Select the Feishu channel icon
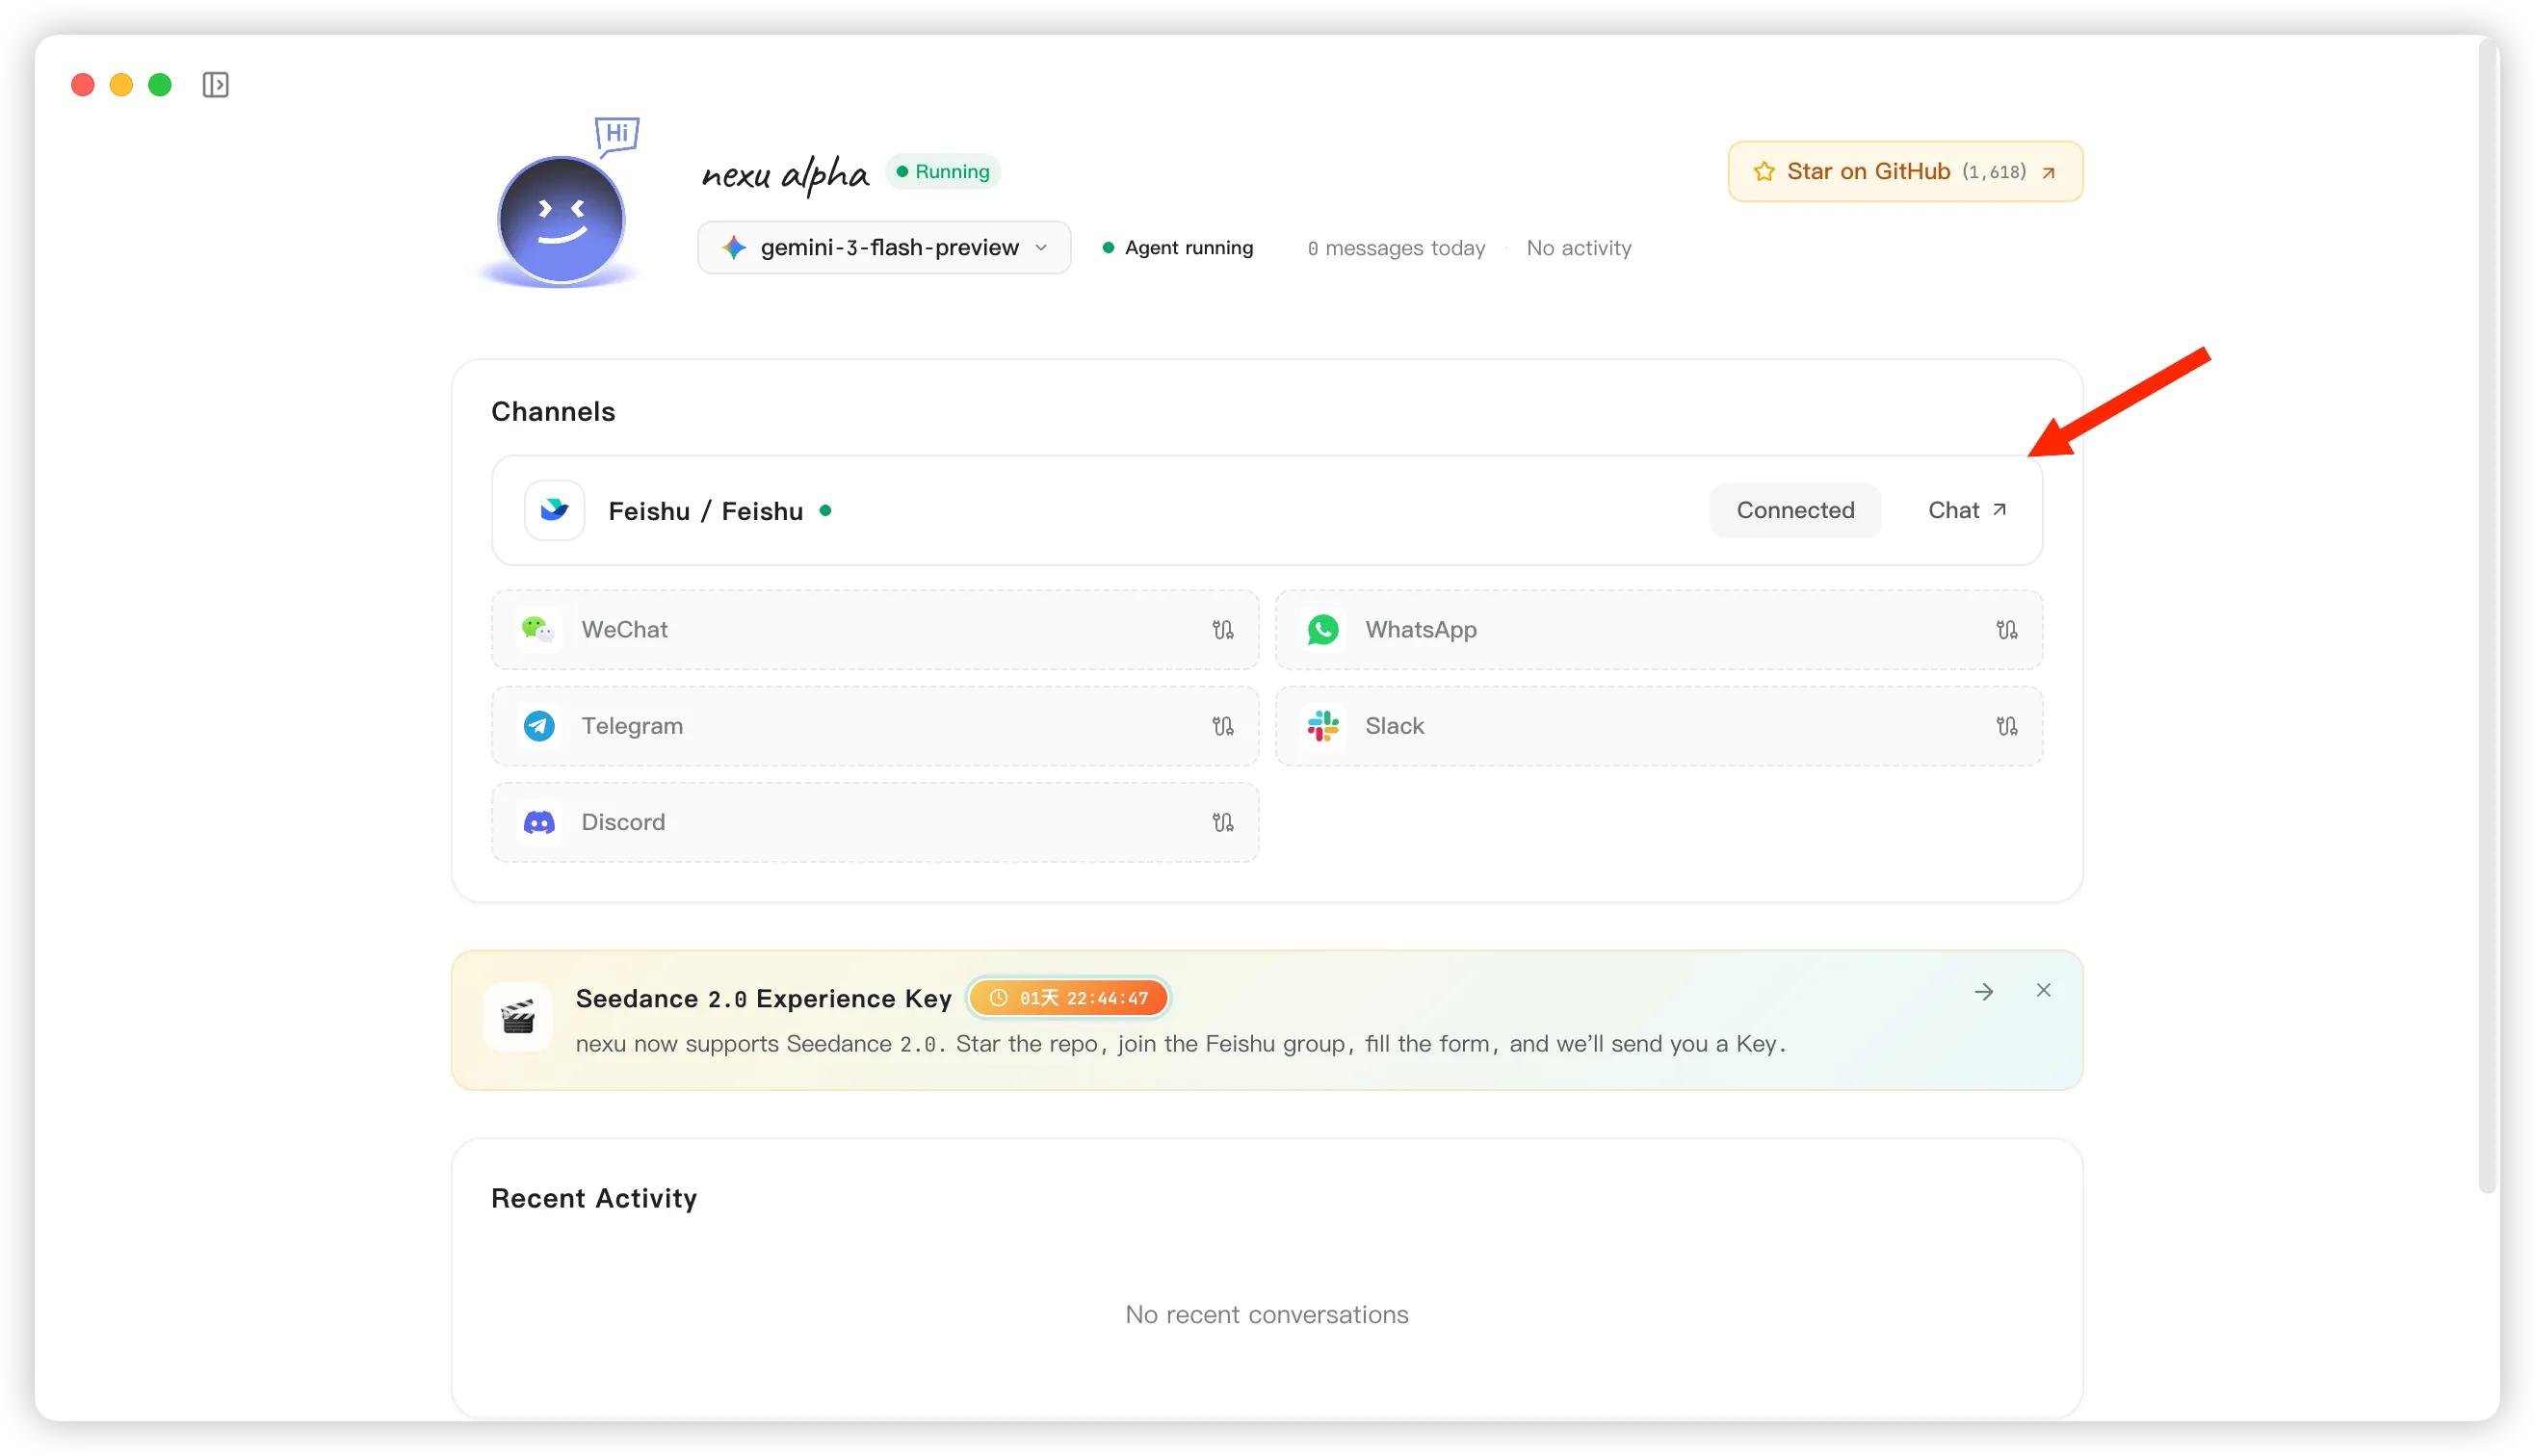The image size is (2535, 1456). 553,510
